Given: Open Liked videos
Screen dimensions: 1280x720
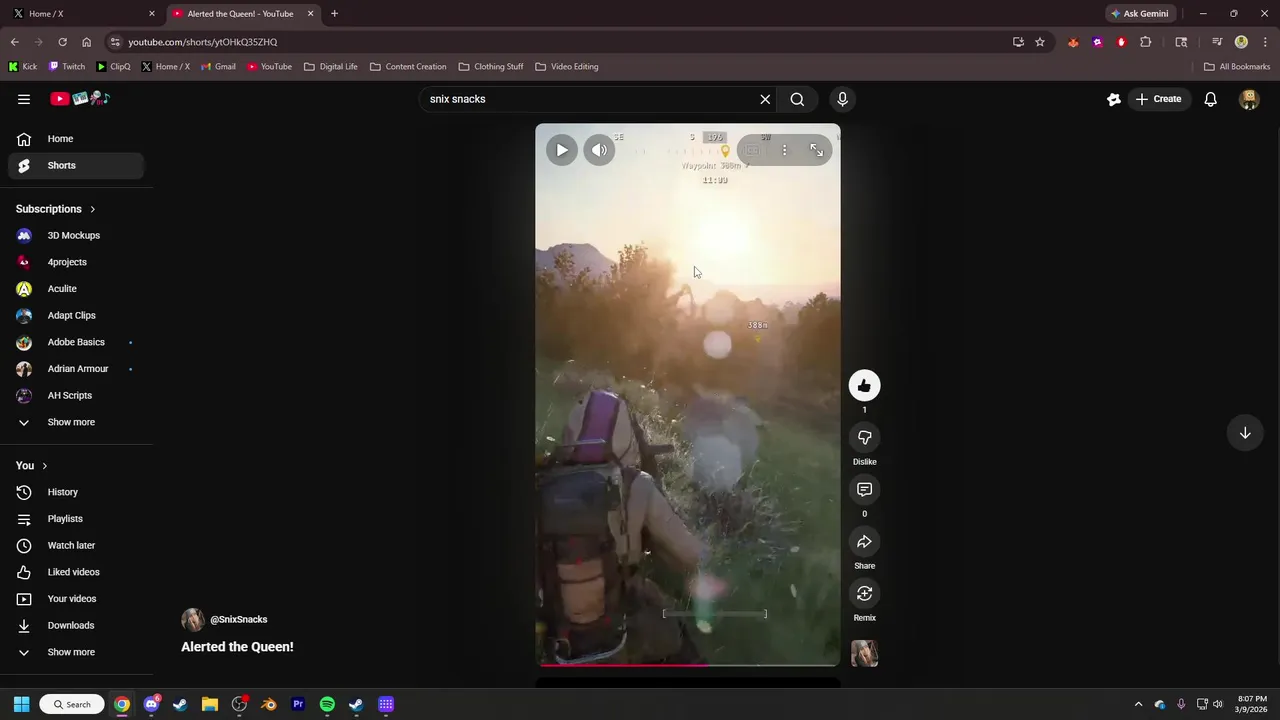Looking at the screenshot, I should (x=76, y=572).
